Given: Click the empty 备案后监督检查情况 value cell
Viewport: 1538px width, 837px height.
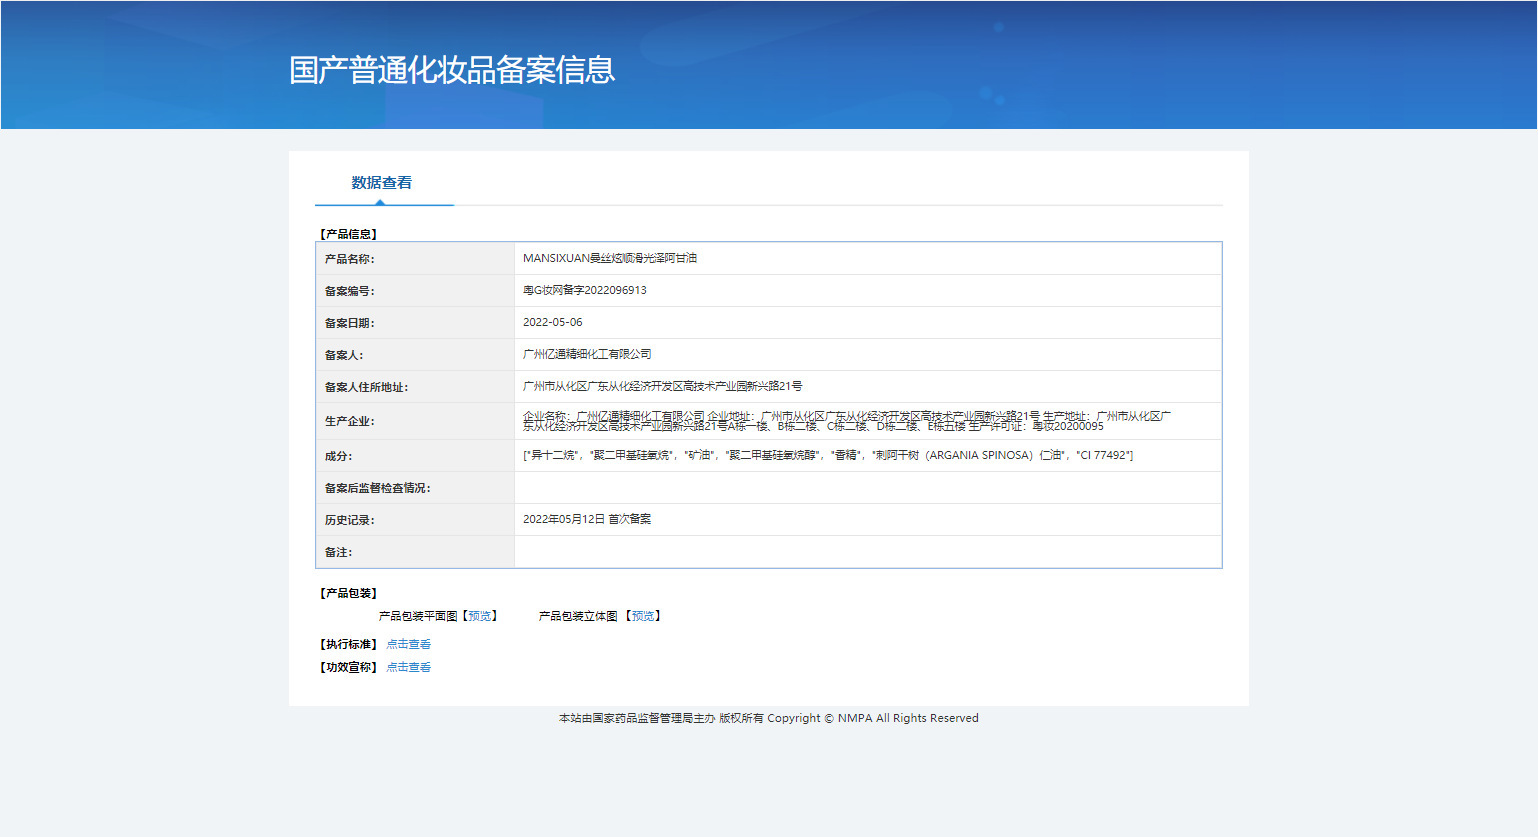Looking at the screenshot, I should pos(868,488).
